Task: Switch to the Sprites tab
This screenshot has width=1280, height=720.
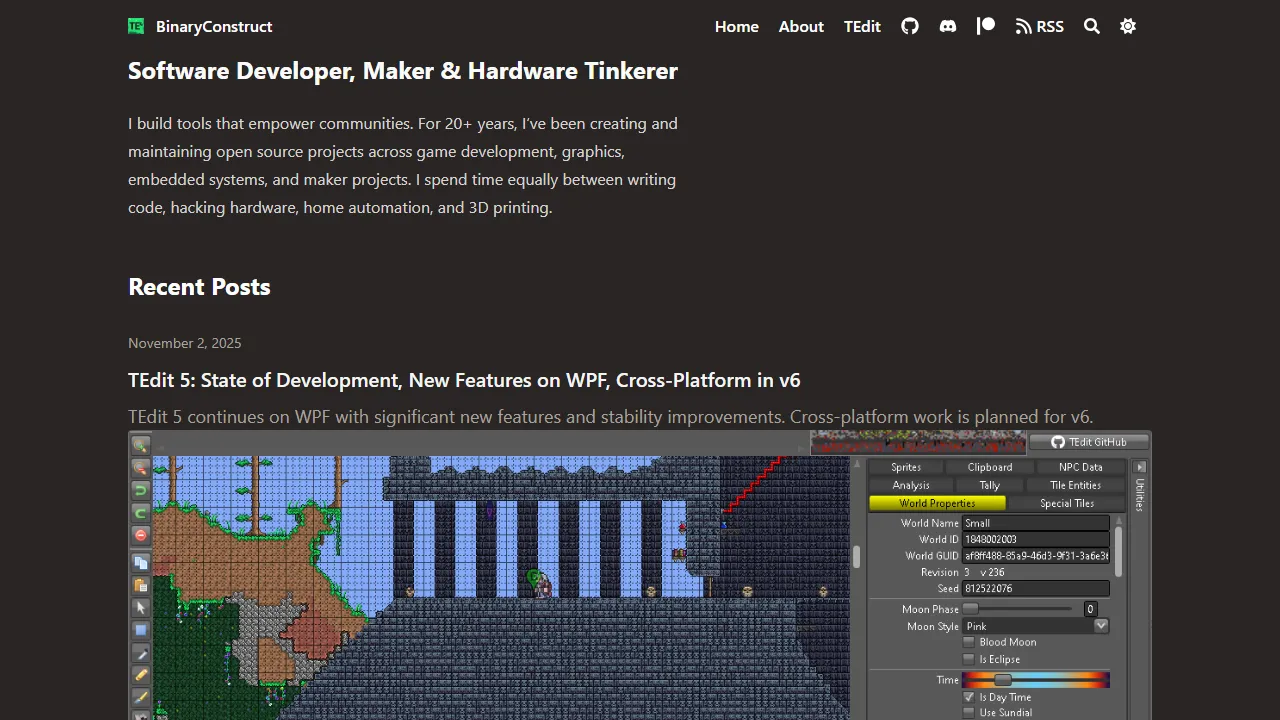Action: coord(905,466)
